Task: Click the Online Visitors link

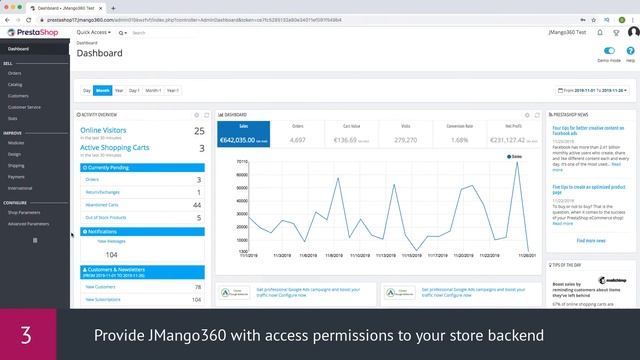Action: tap(103, 130)
